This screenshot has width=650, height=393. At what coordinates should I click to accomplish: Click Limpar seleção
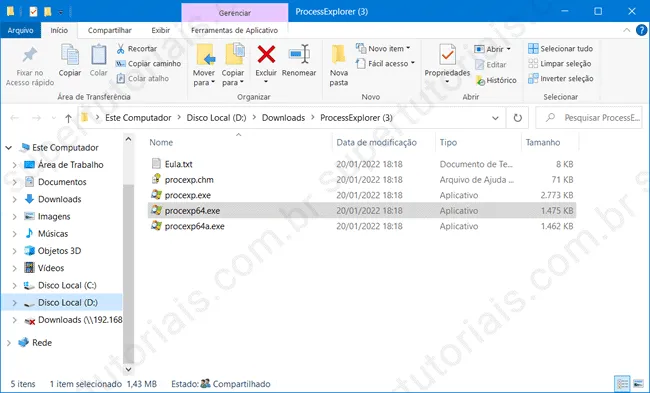pyautogui.click(x=560, y=63)
